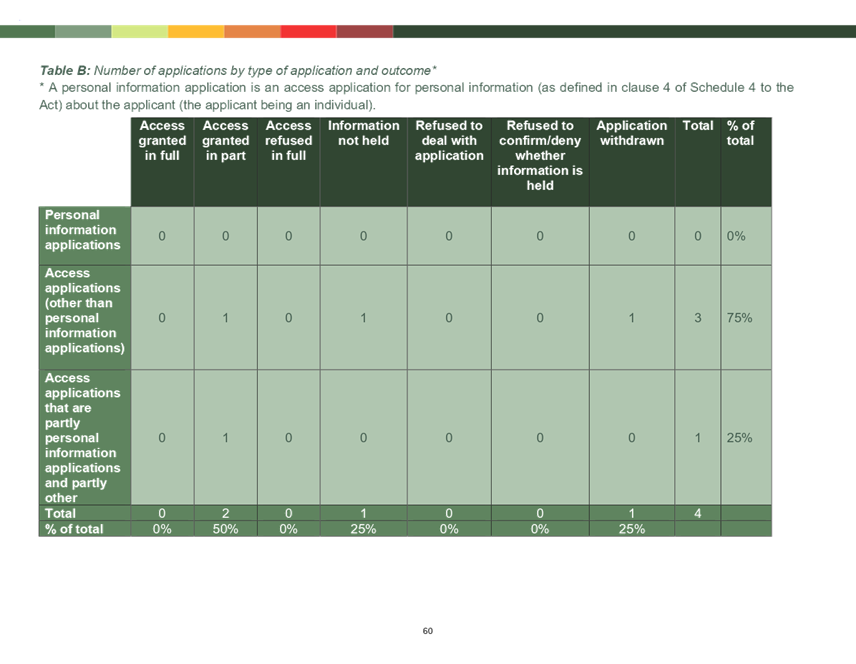This screenshot has height=664, width=856.
Task: Click the footnote starting "* A personal information application"
Action: [x=416, y=96]
